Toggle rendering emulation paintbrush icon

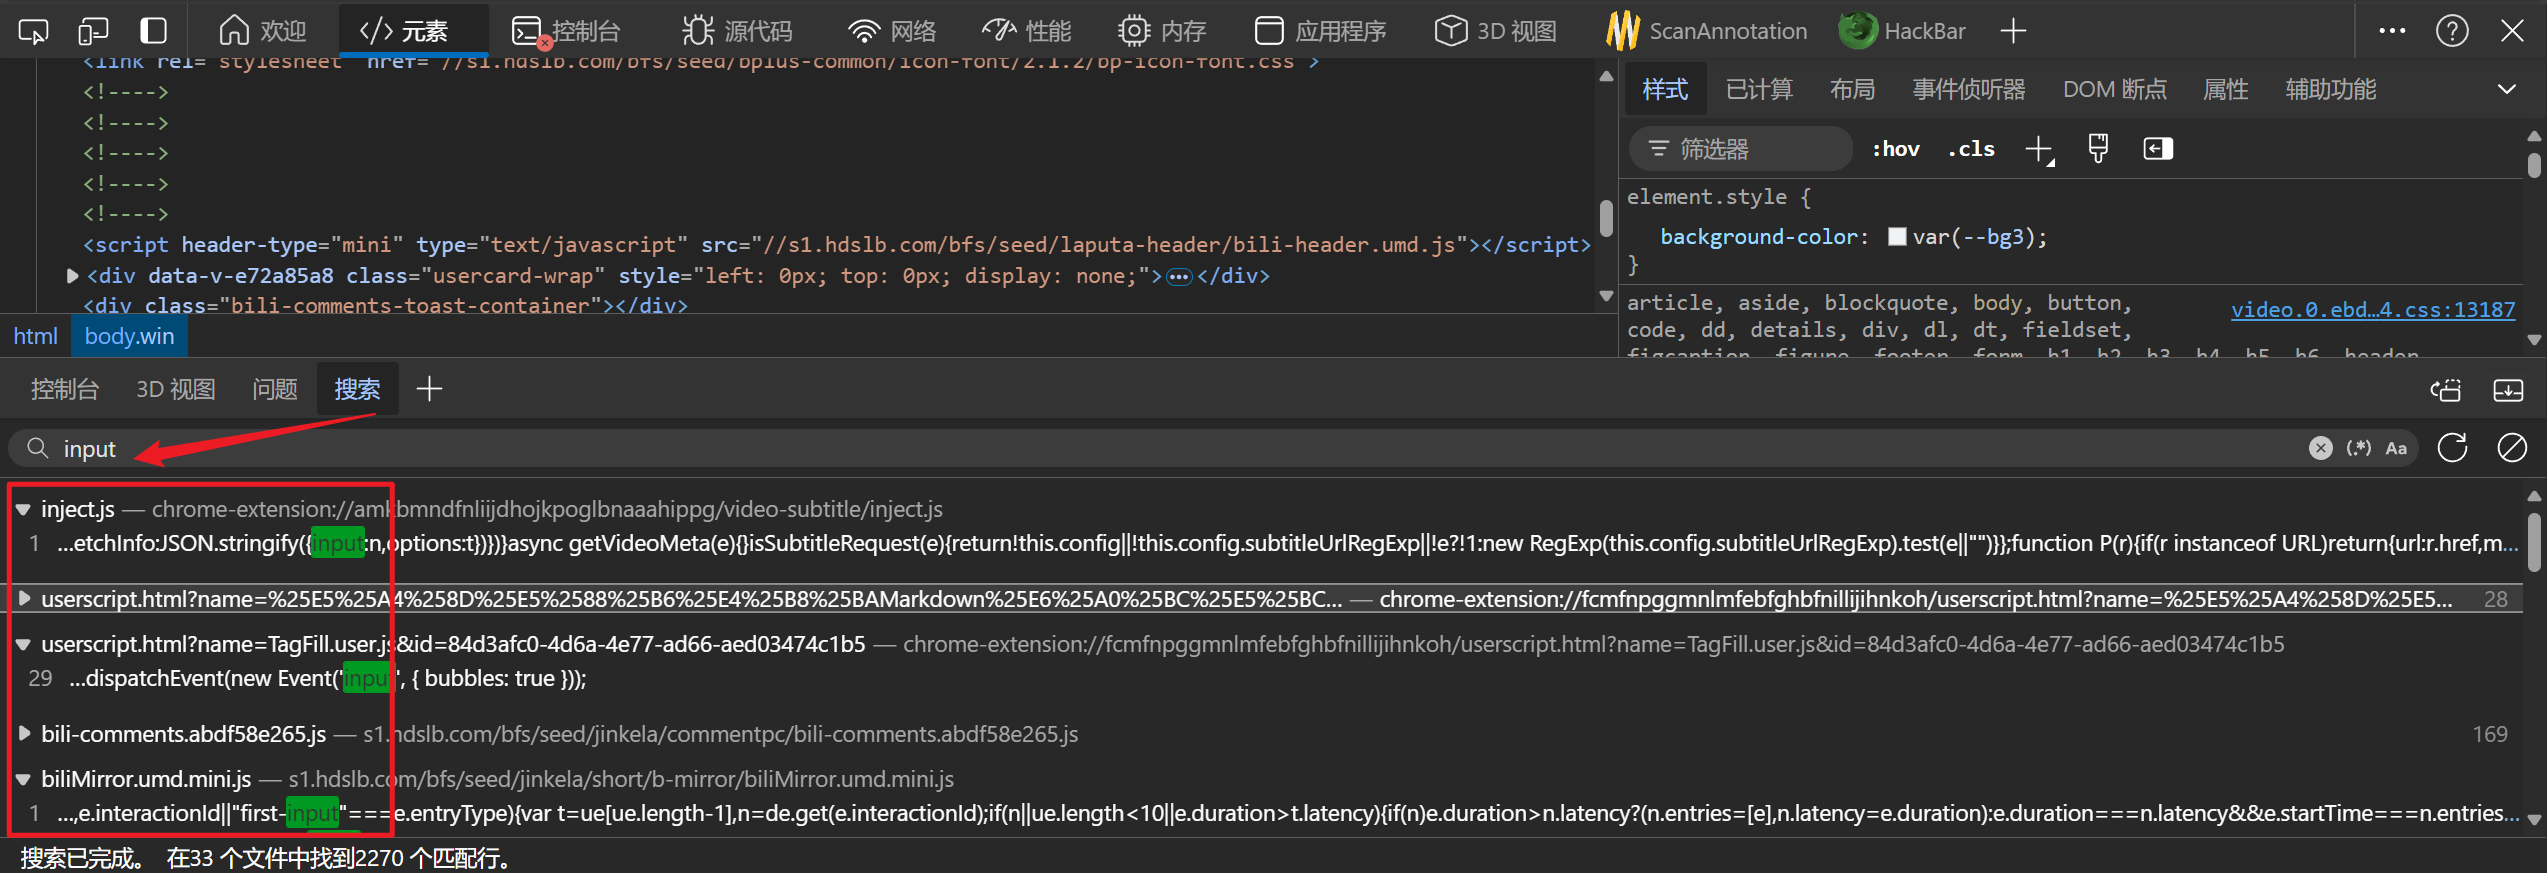pyautogui.click(x=2098, y=149)
